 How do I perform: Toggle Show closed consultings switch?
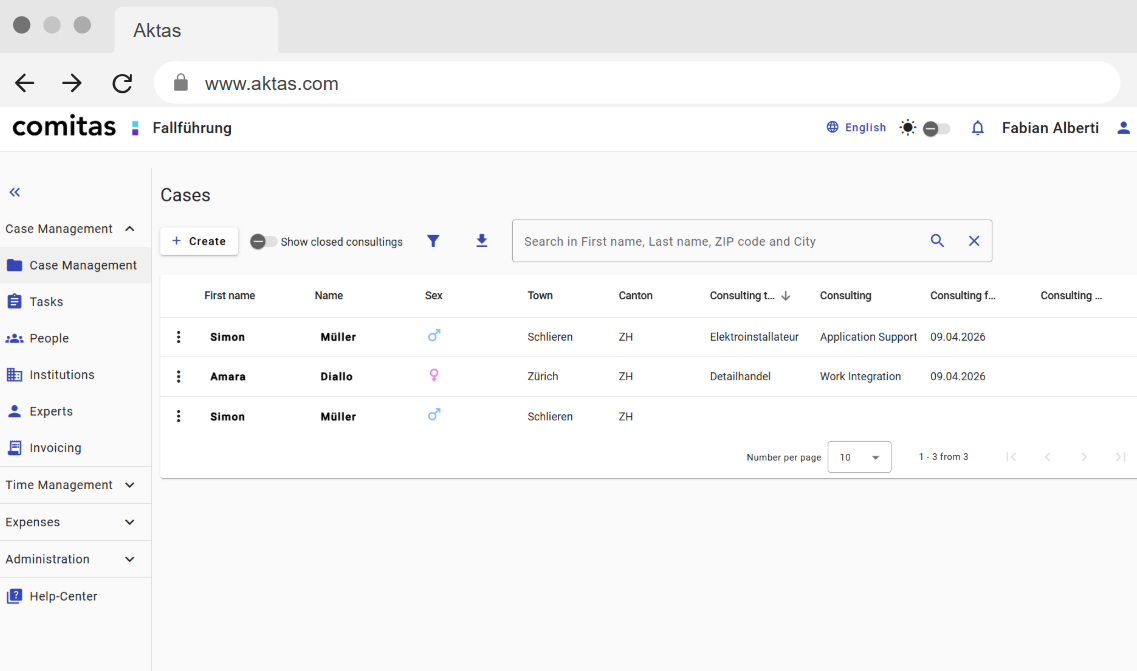264,242
